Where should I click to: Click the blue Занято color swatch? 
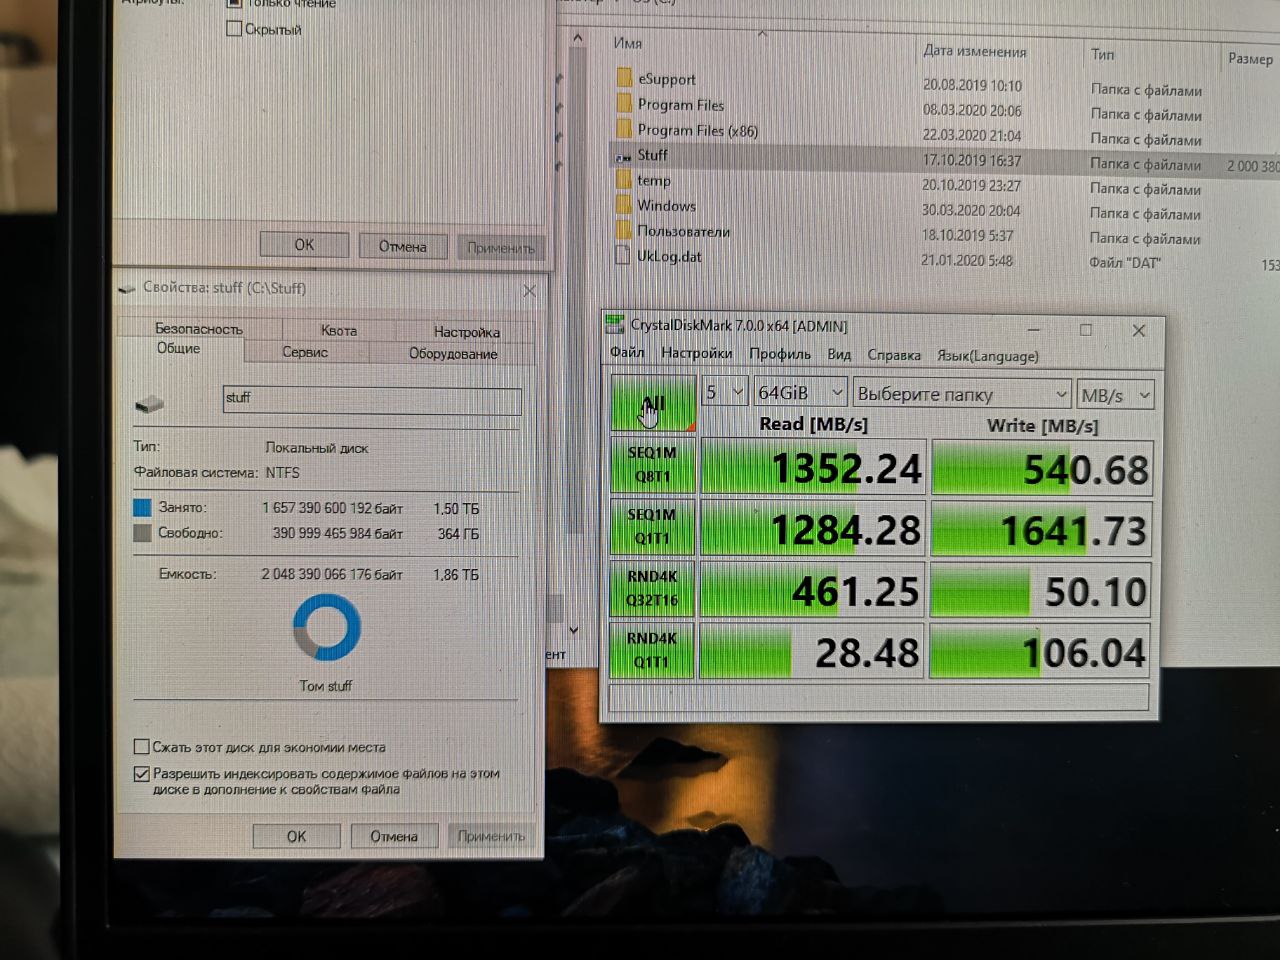pyautogui.click(x=142, y=507)
